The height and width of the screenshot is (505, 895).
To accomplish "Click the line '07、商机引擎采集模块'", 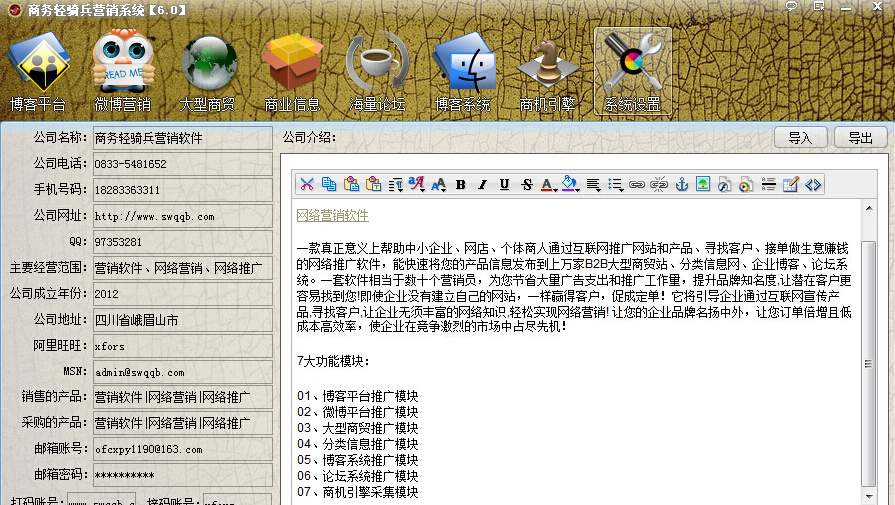I will 357,491.
